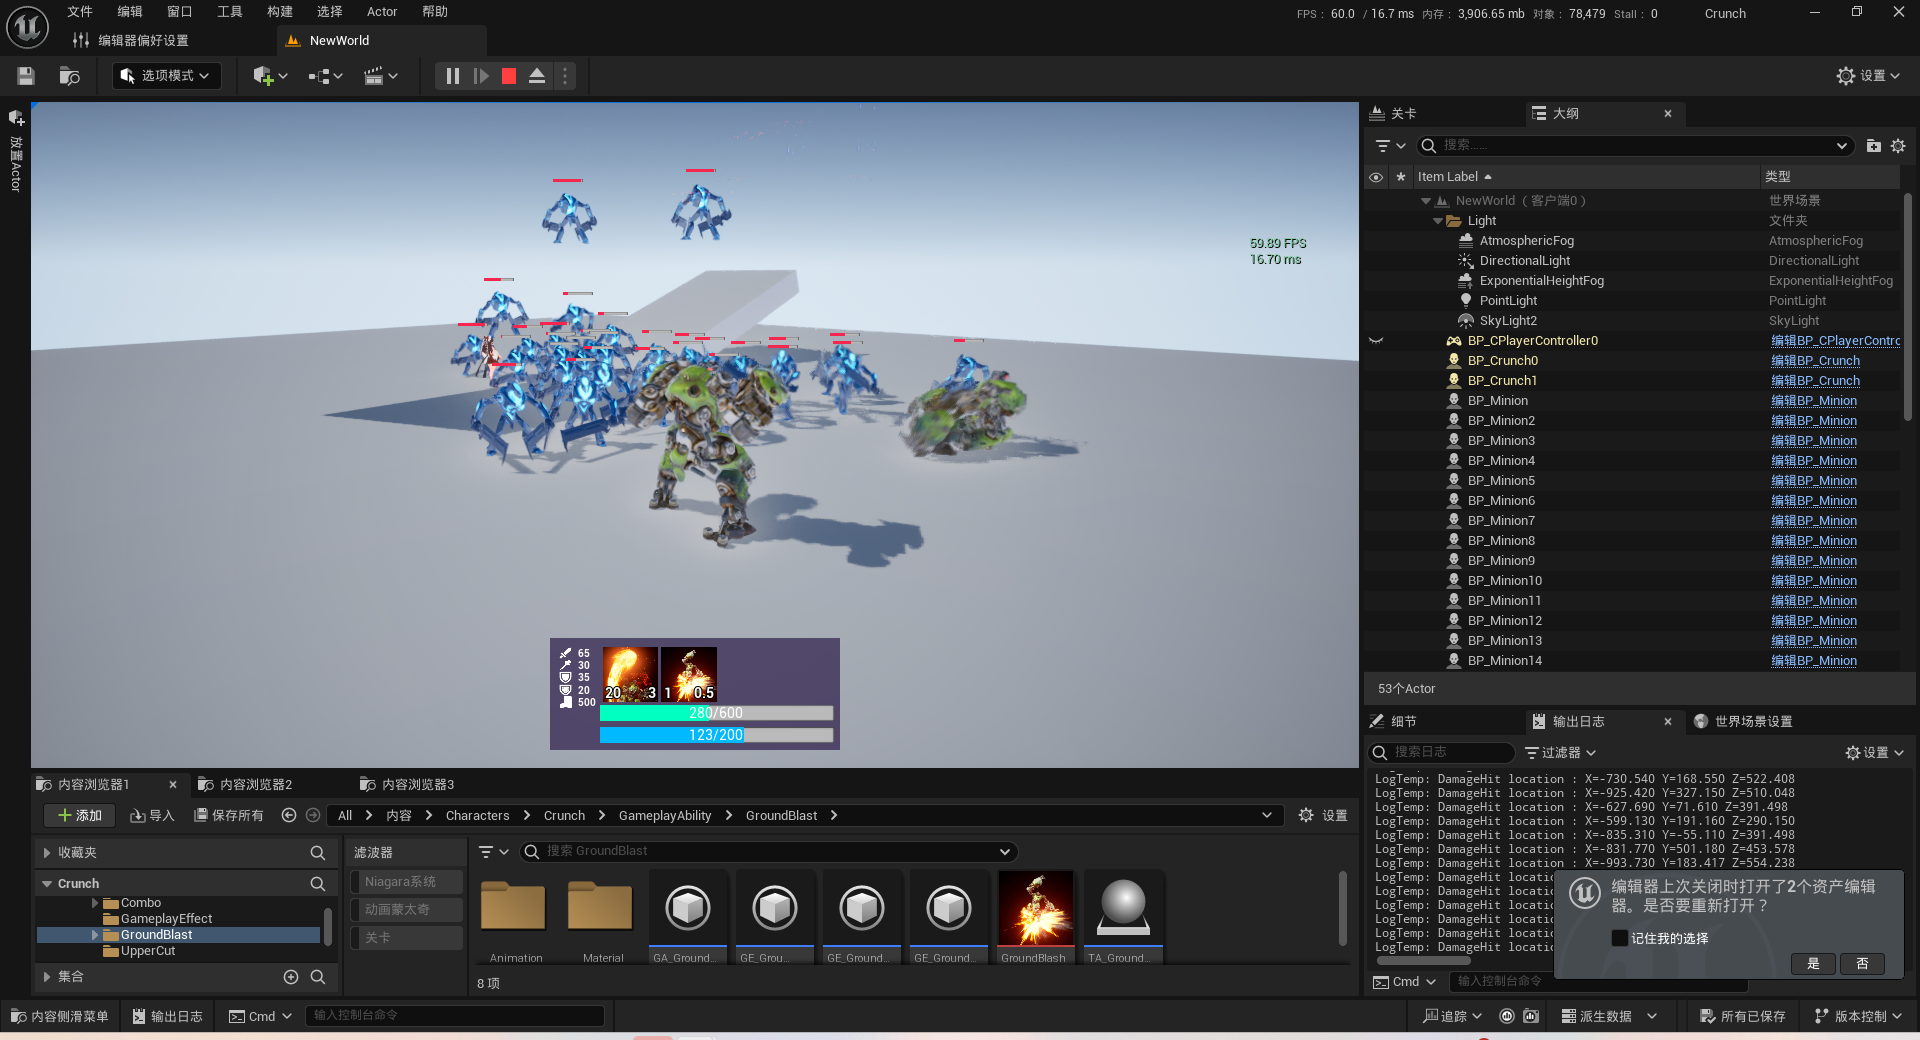Open the log 过滤器 filter dropdown

1561,753
